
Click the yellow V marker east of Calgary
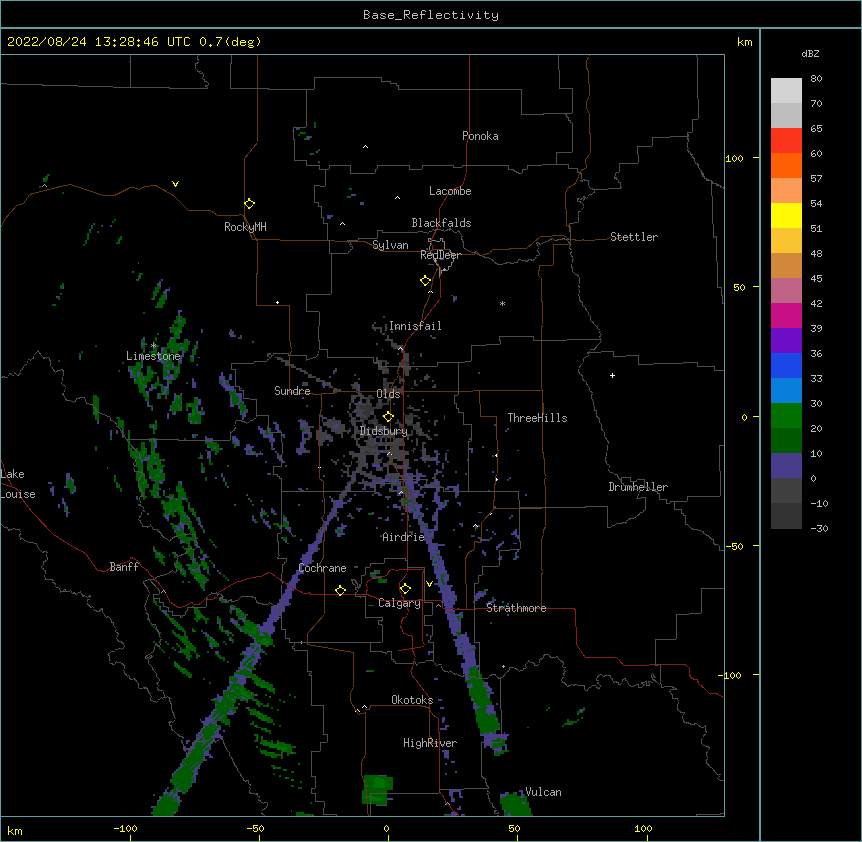coord(429,584)
